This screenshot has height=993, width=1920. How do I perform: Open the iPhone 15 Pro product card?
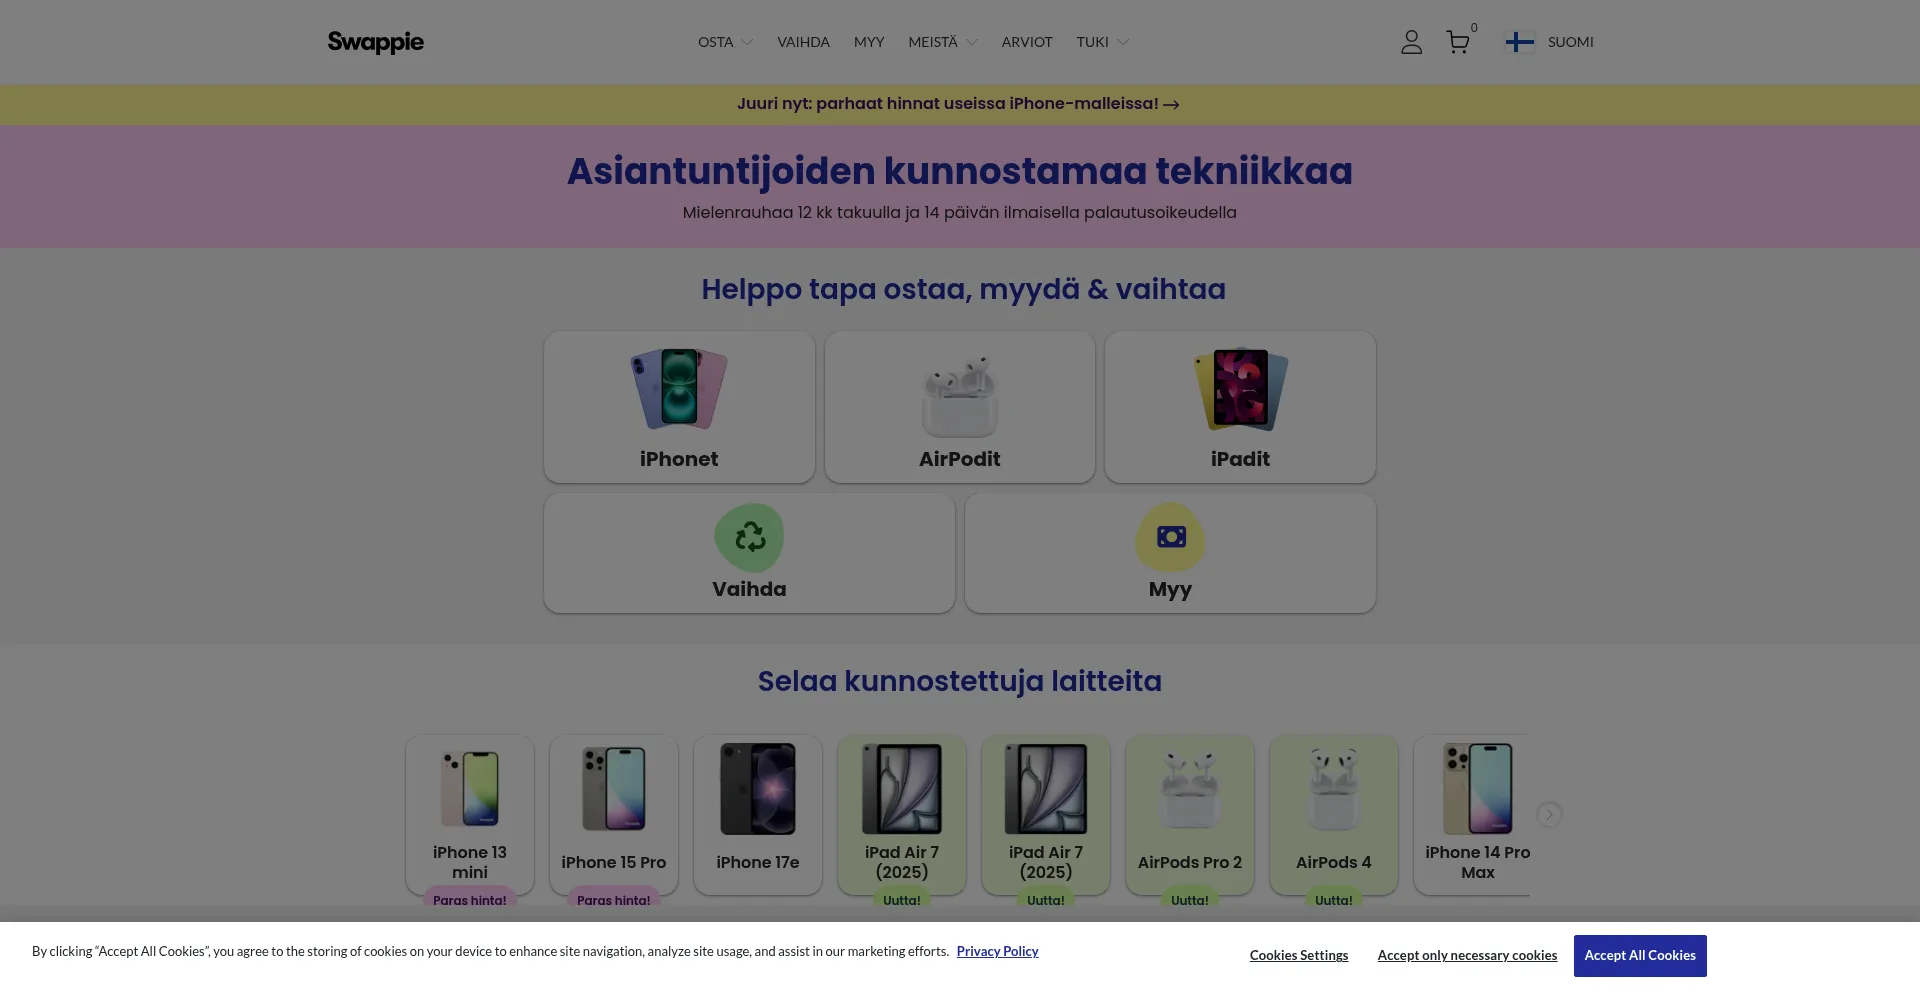614,815
